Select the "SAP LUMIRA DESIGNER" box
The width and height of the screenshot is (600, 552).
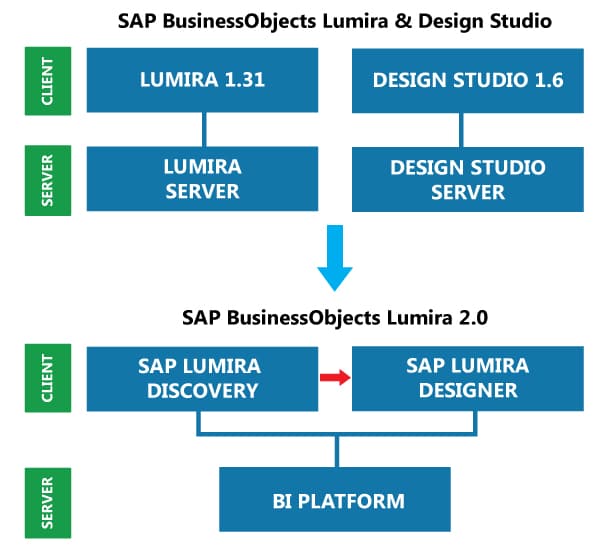click(468, 378)
